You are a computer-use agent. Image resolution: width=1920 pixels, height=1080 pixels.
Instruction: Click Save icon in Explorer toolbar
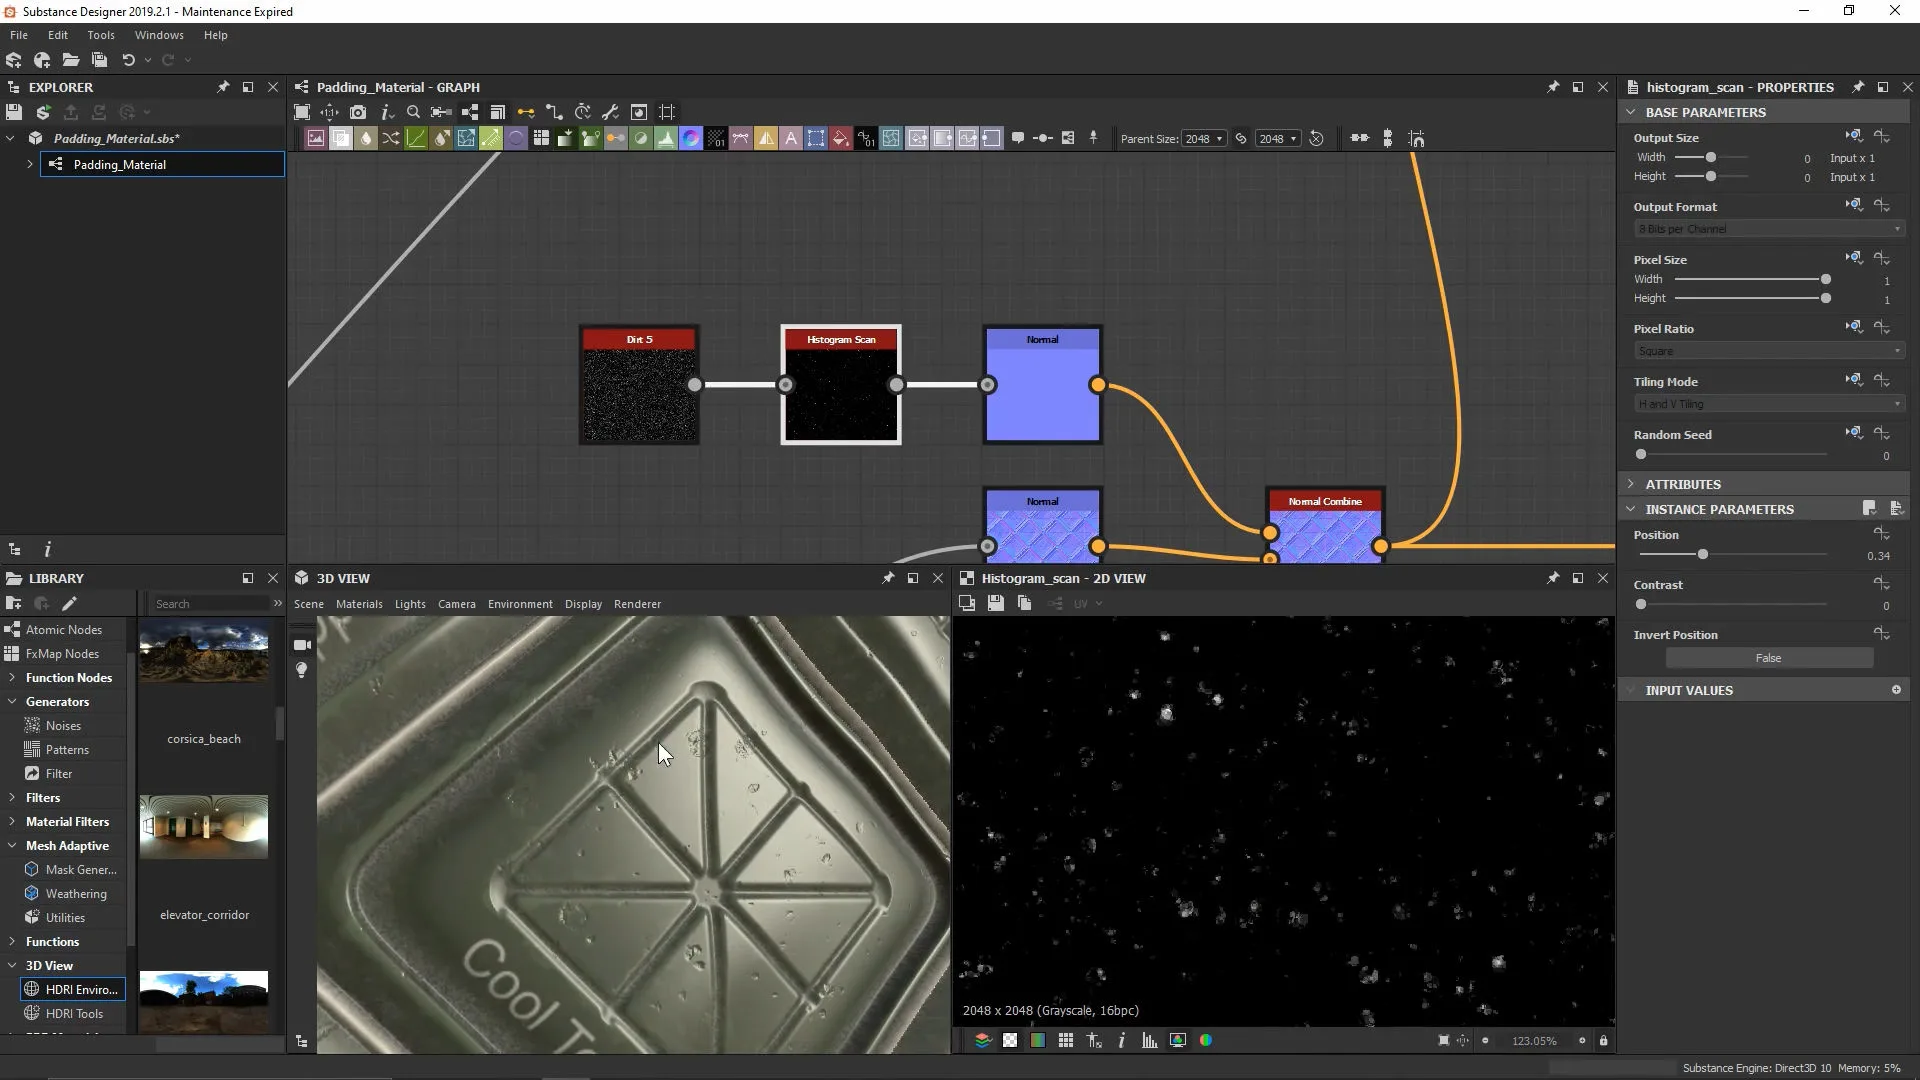tap(14, 112)
